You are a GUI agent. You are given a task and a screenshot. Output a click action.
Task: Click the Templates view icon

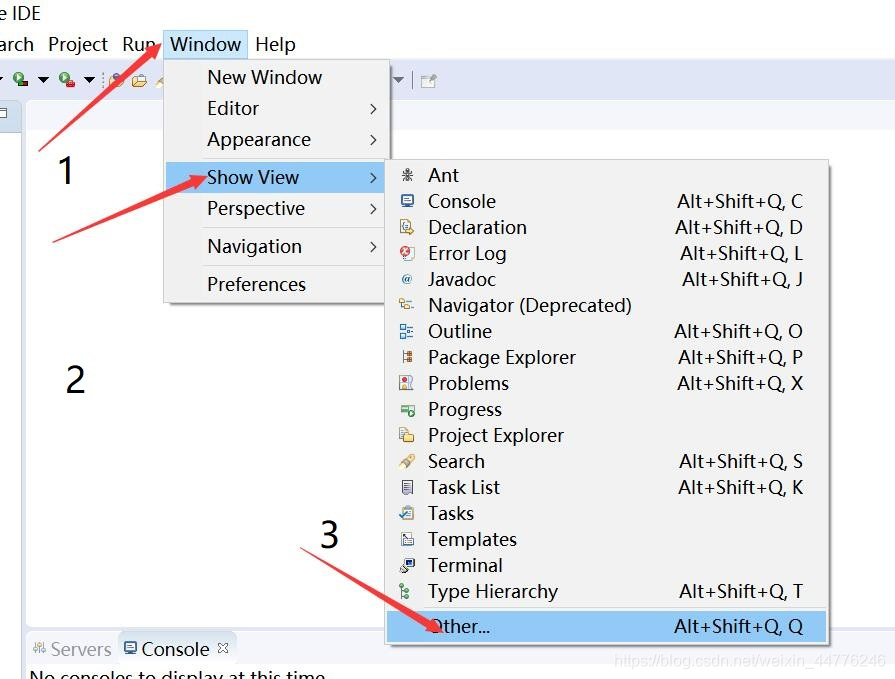pos(407,539)
